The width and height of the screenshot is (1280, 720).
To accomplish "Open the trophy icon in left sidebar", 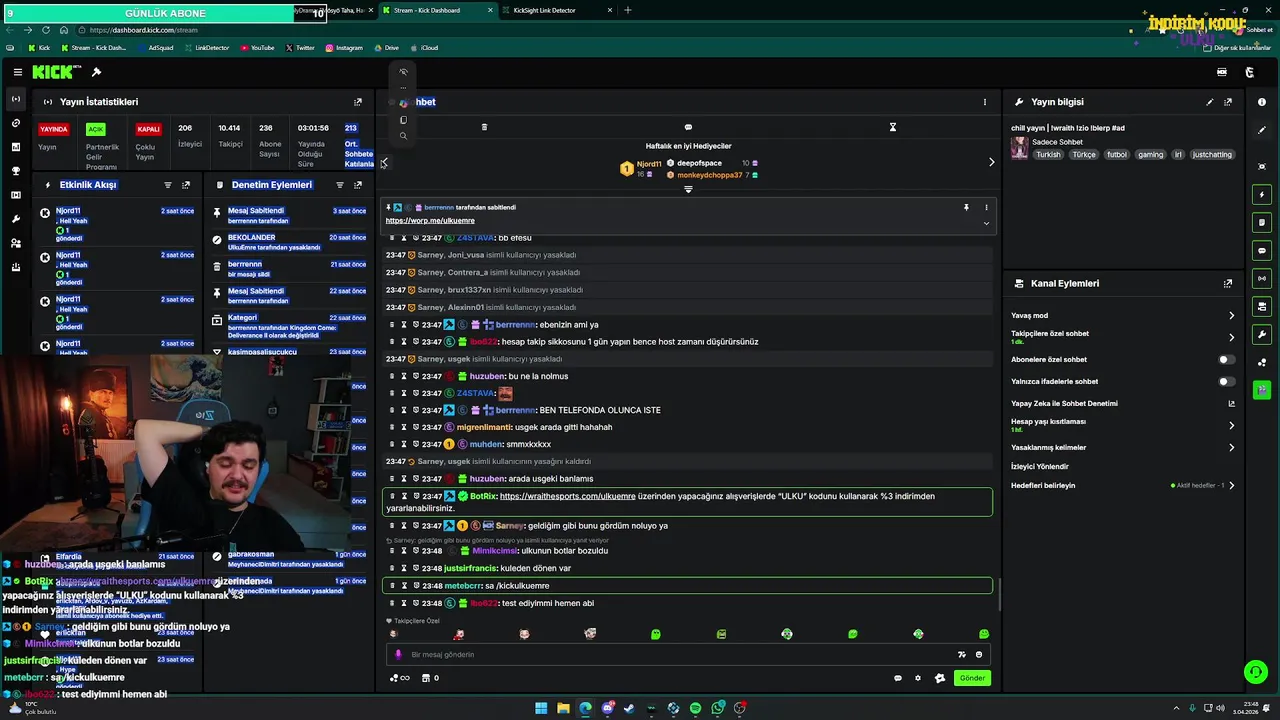I will click(x=15, y=171).
